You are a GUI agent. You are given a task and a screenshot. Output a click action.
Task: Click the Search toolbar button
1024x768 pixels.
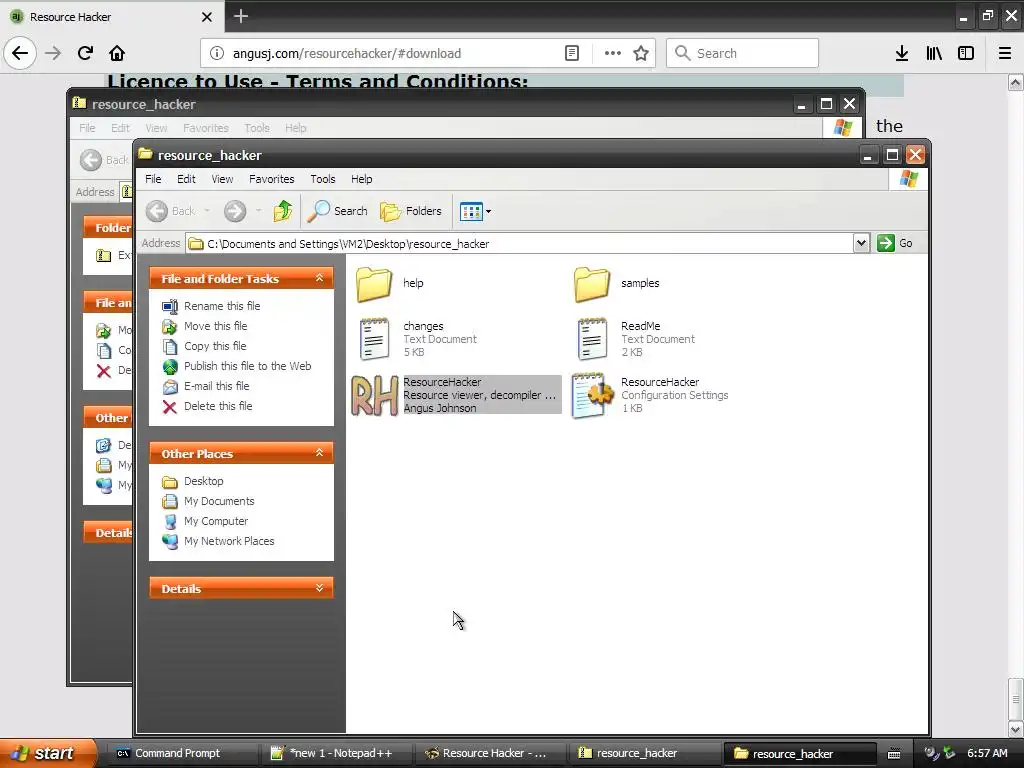tap(338, 211)
